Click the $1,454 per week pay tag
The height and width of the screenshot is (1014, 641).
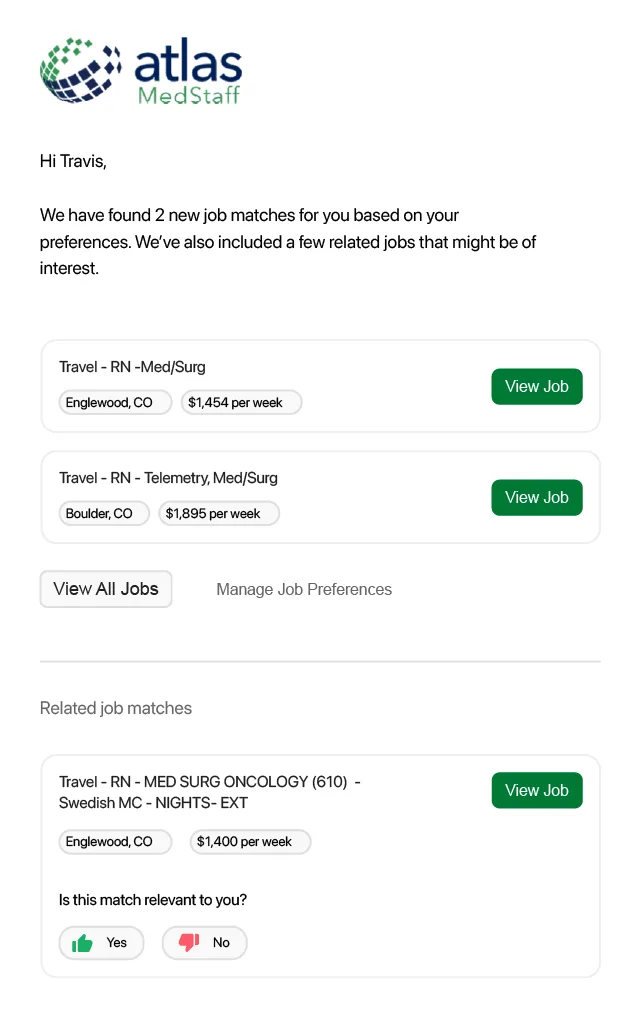click(241, 402)
